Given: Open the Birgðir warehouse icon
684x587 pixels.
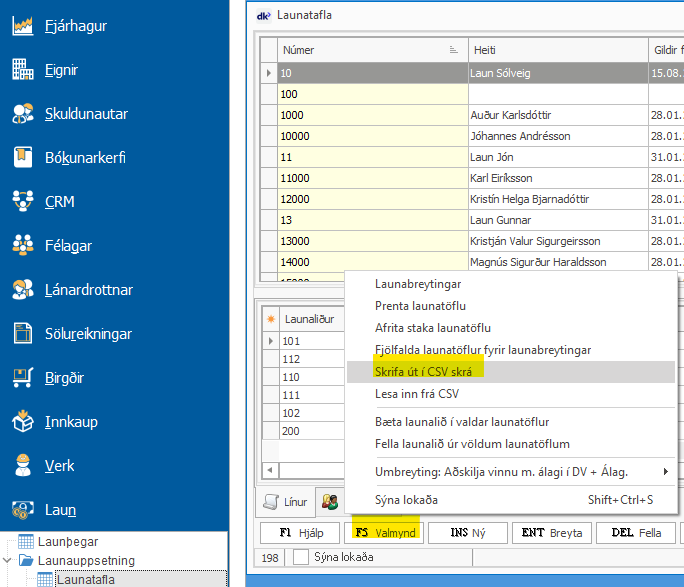Looking at the screenshot, I should 23,378.
